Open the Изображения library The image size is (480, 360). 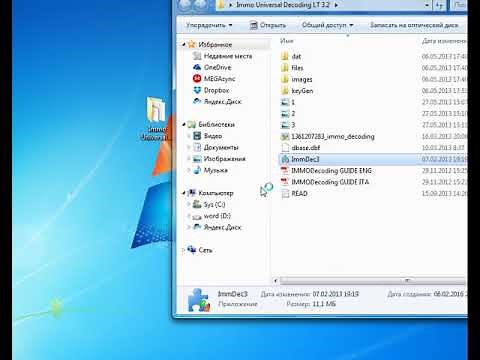(225, 159)
